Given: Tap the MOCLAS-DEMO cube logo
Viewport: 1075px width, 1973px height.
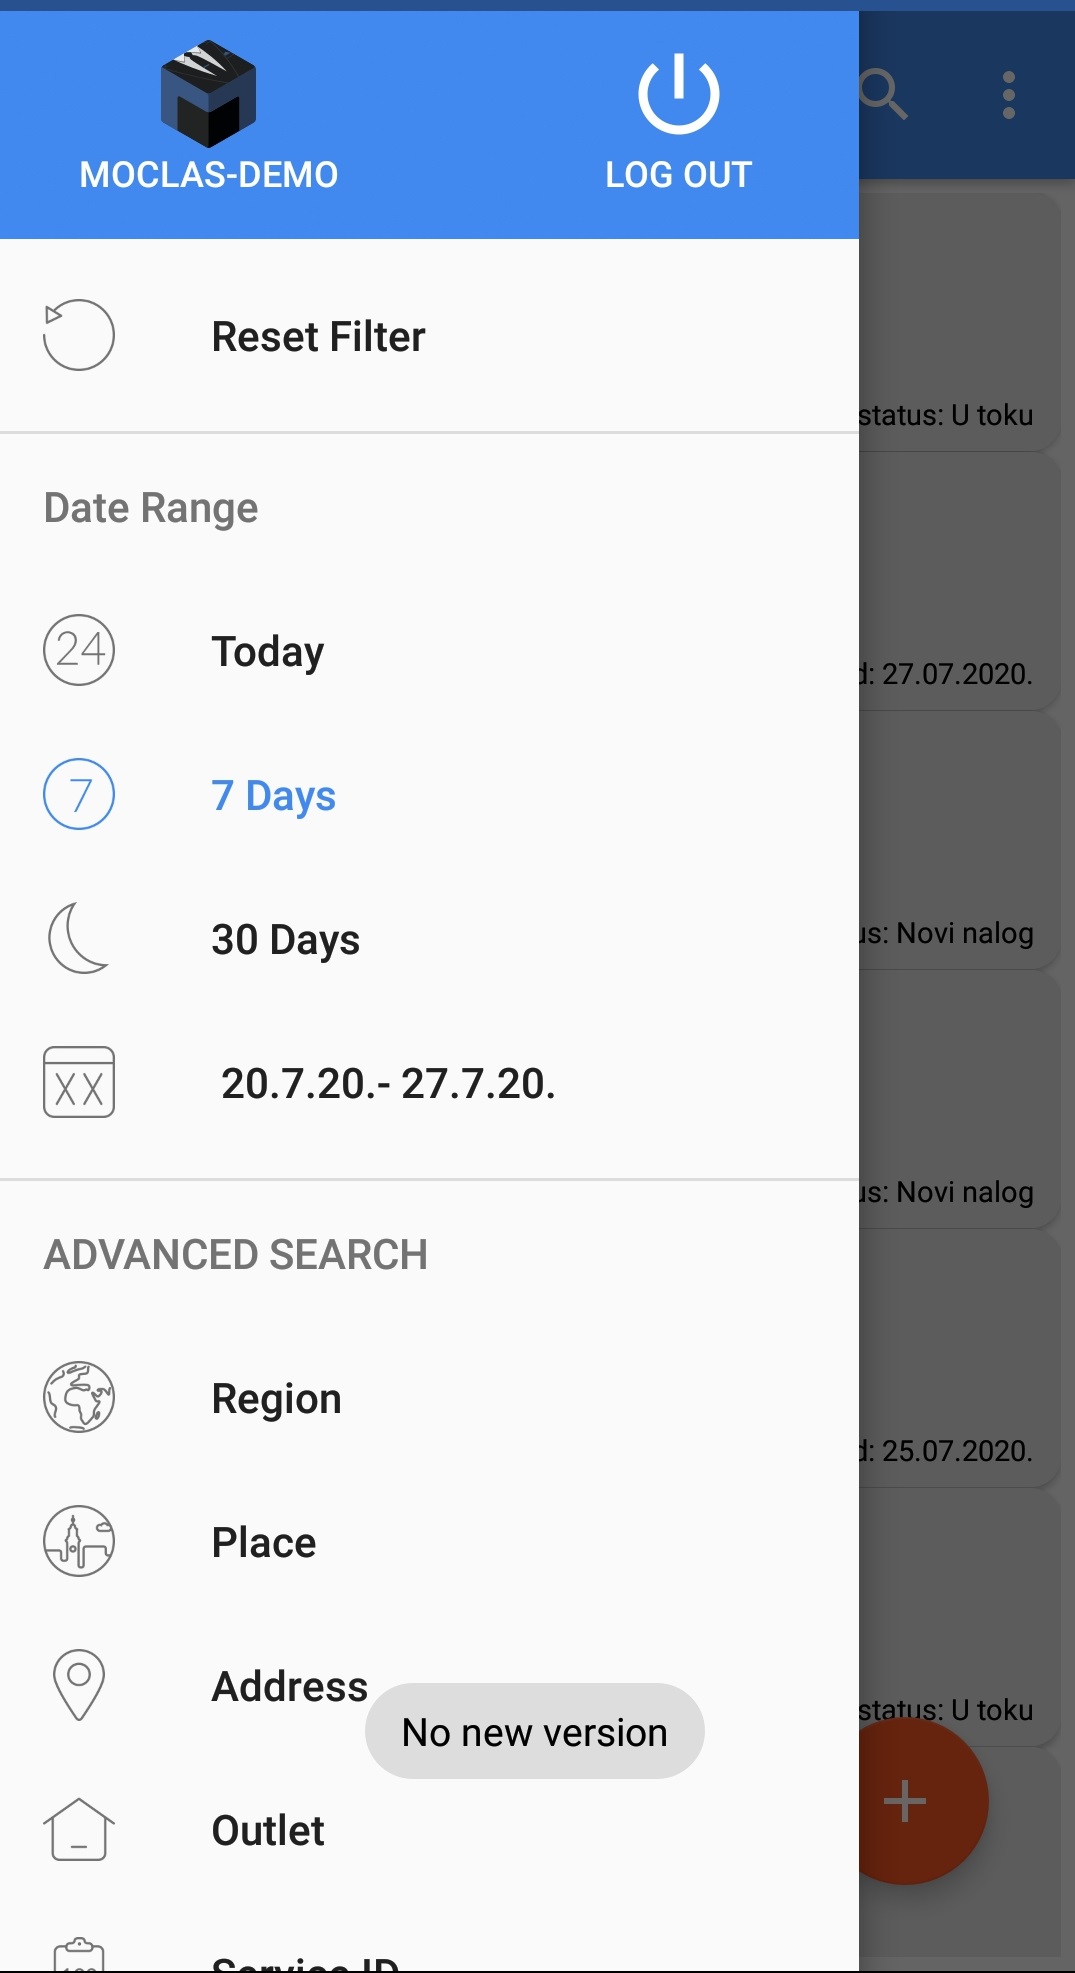Looking at the screenshot, I should [208, 94].
